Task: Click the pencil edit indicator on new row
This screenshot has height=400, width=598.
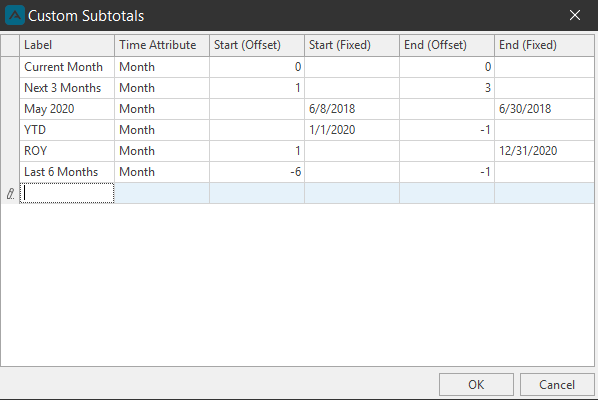Action: pos(10,193)
